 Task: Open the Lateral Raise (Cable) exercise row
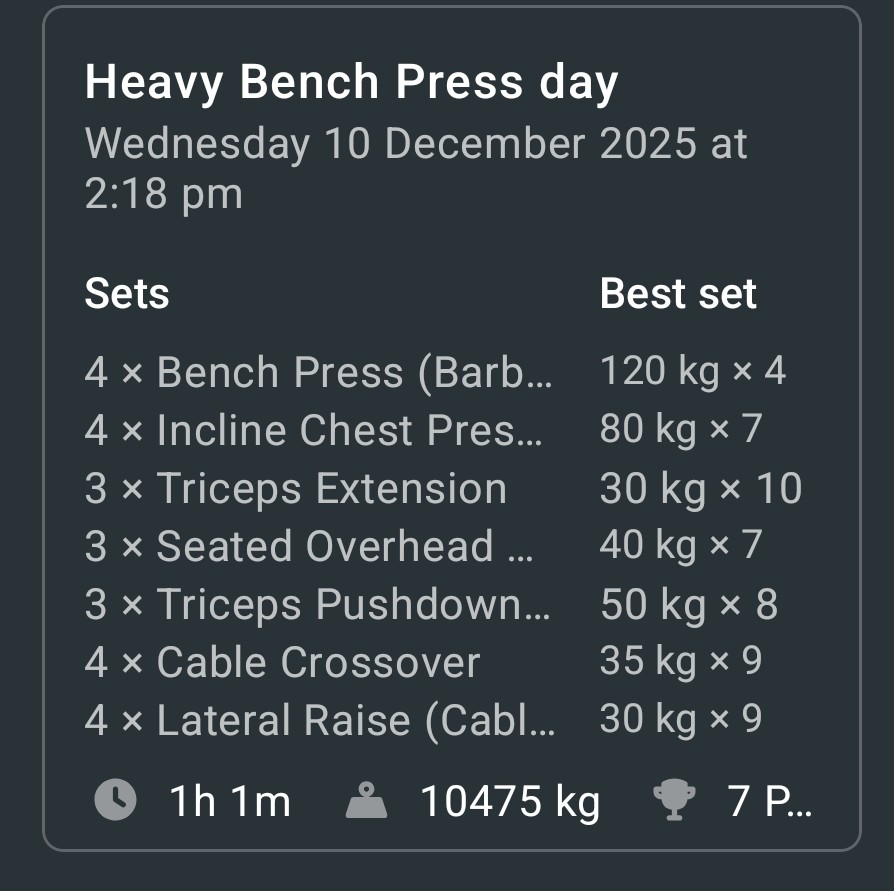tap(318, 720)
